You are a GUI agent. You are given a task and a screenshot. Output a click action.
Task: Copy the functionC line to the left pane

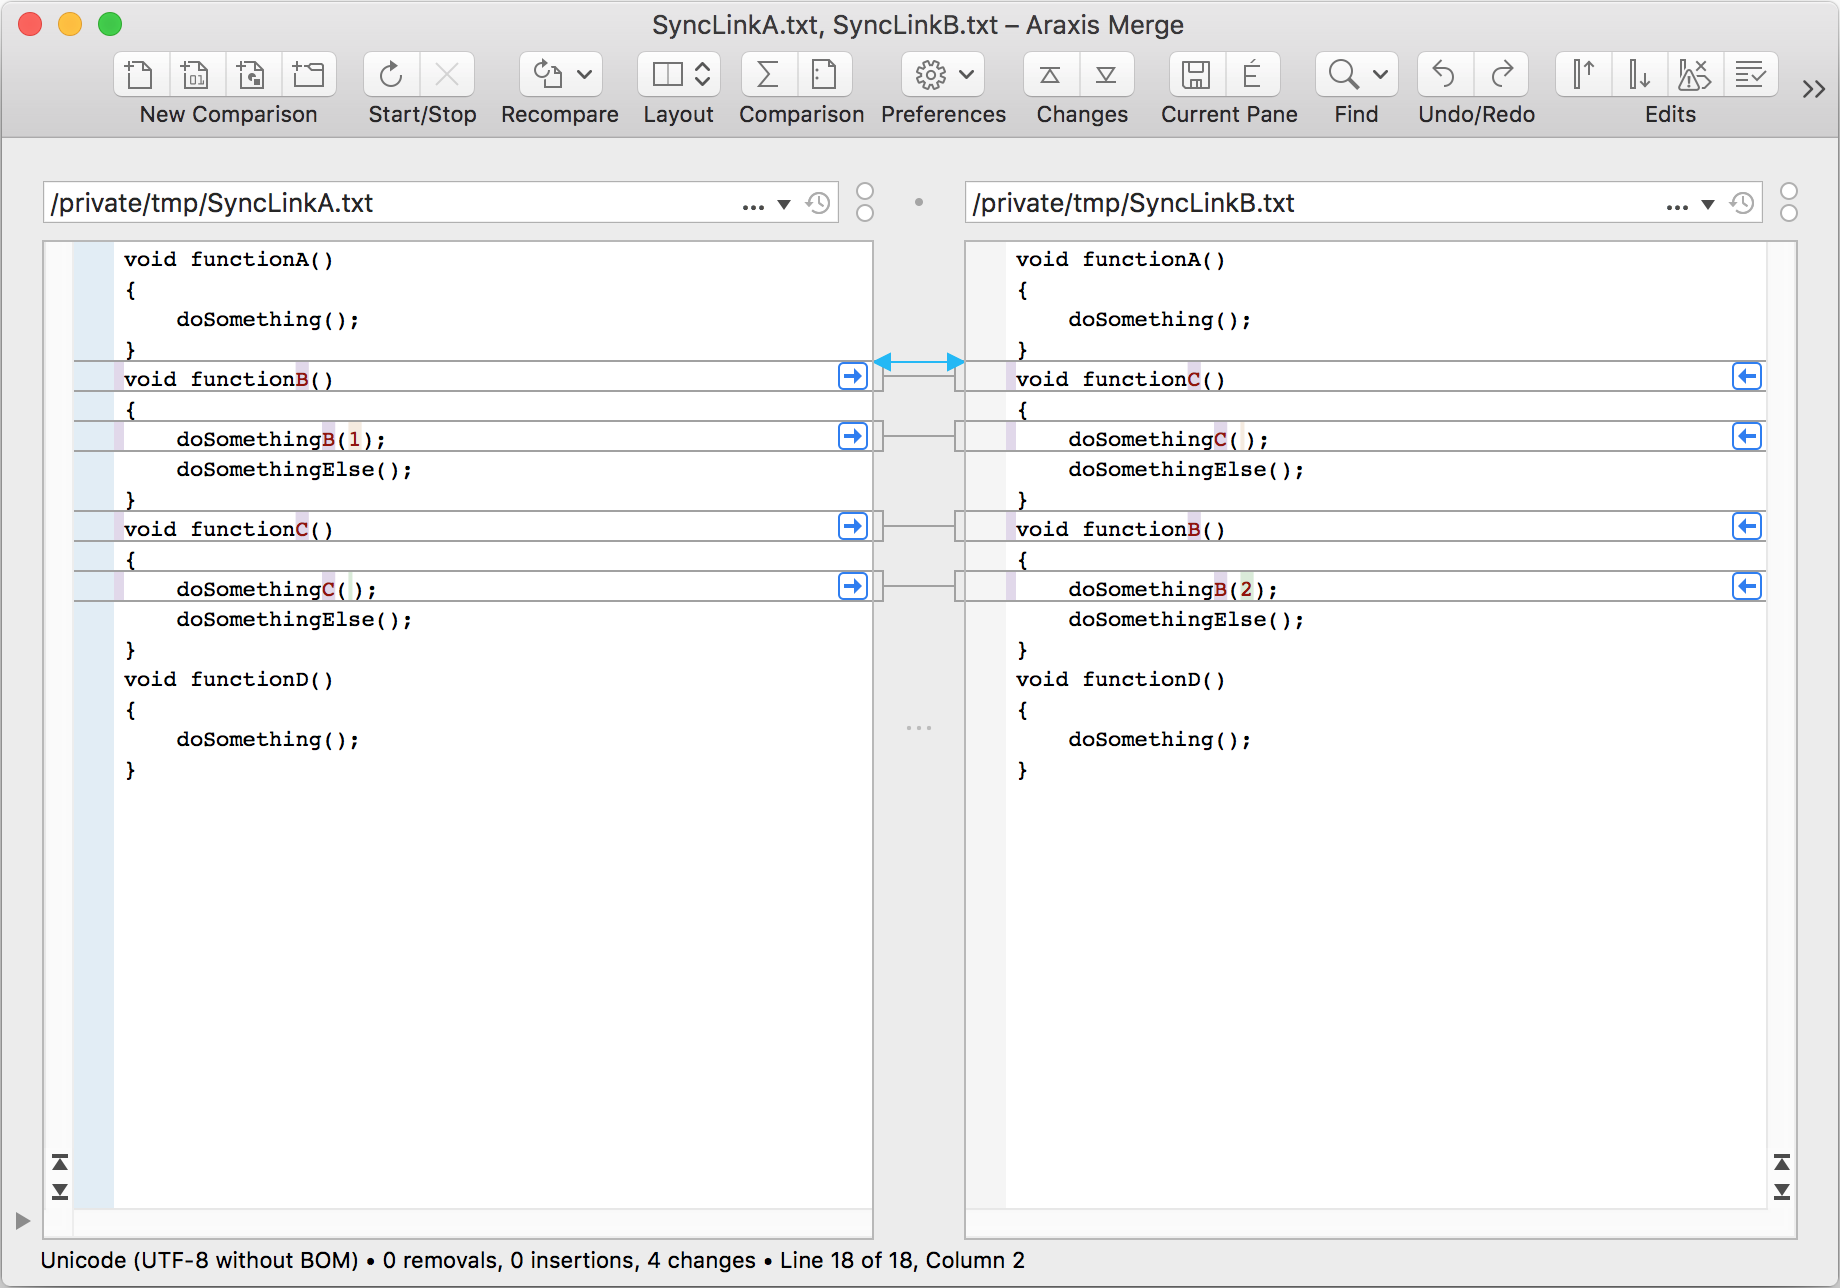pos(1746,376)
